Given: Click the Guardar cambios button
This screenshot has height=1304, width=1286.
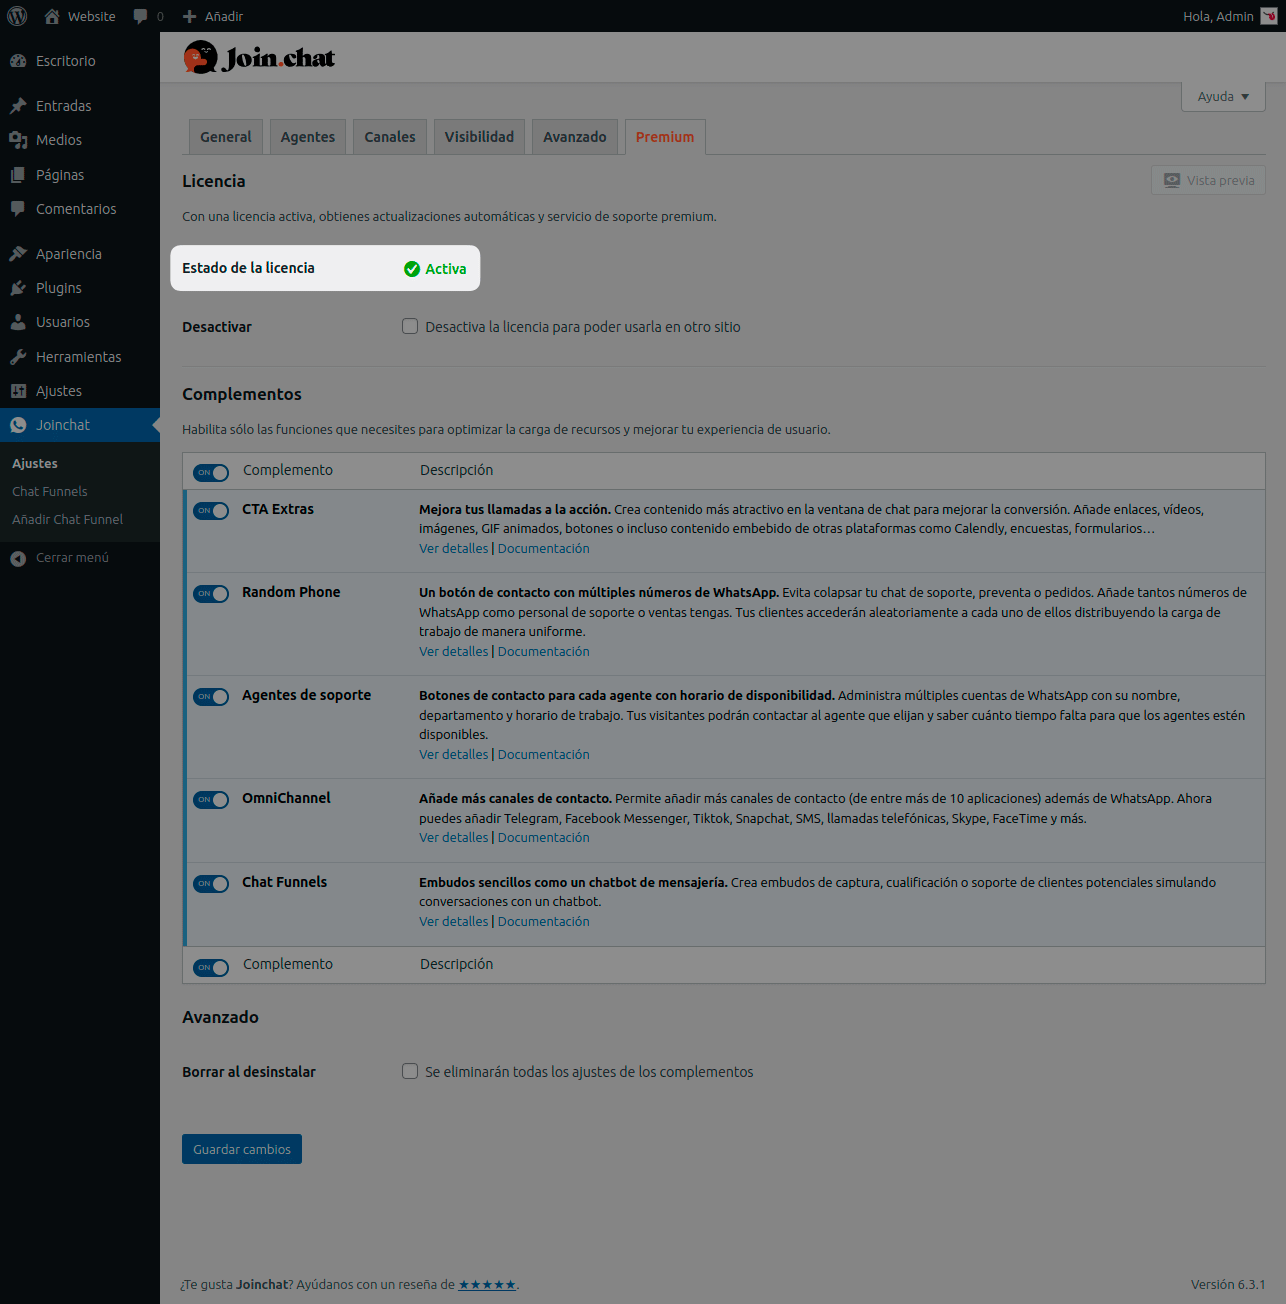Looking at the screenshot, I should [x=242, y=1149].
